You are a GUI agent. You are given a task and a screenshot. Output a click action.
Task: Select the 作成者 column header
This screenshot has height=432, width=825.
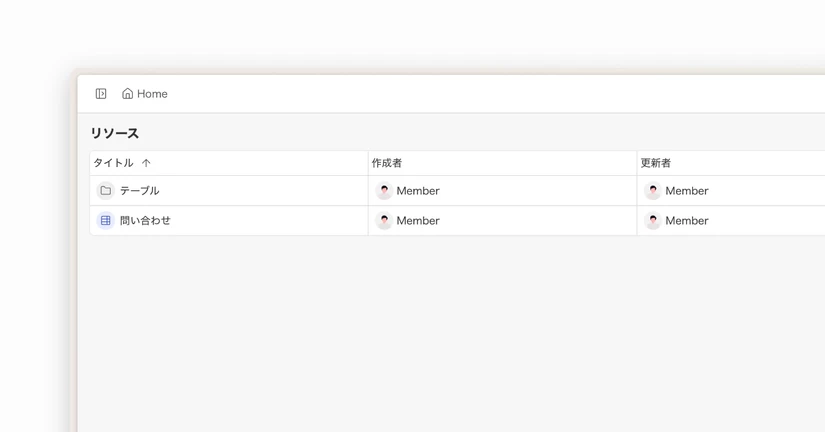pyautogui.click(x=387, y=163)
